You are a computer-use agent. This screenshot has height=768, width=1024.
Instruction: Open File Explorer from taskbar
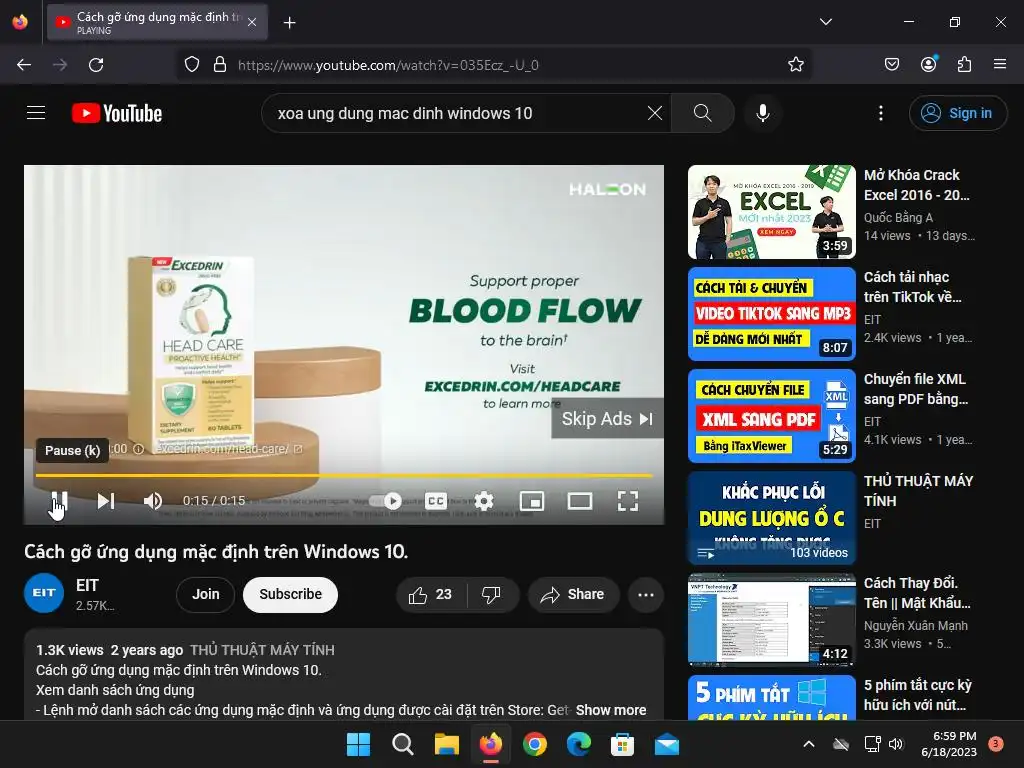click(447, 744)
